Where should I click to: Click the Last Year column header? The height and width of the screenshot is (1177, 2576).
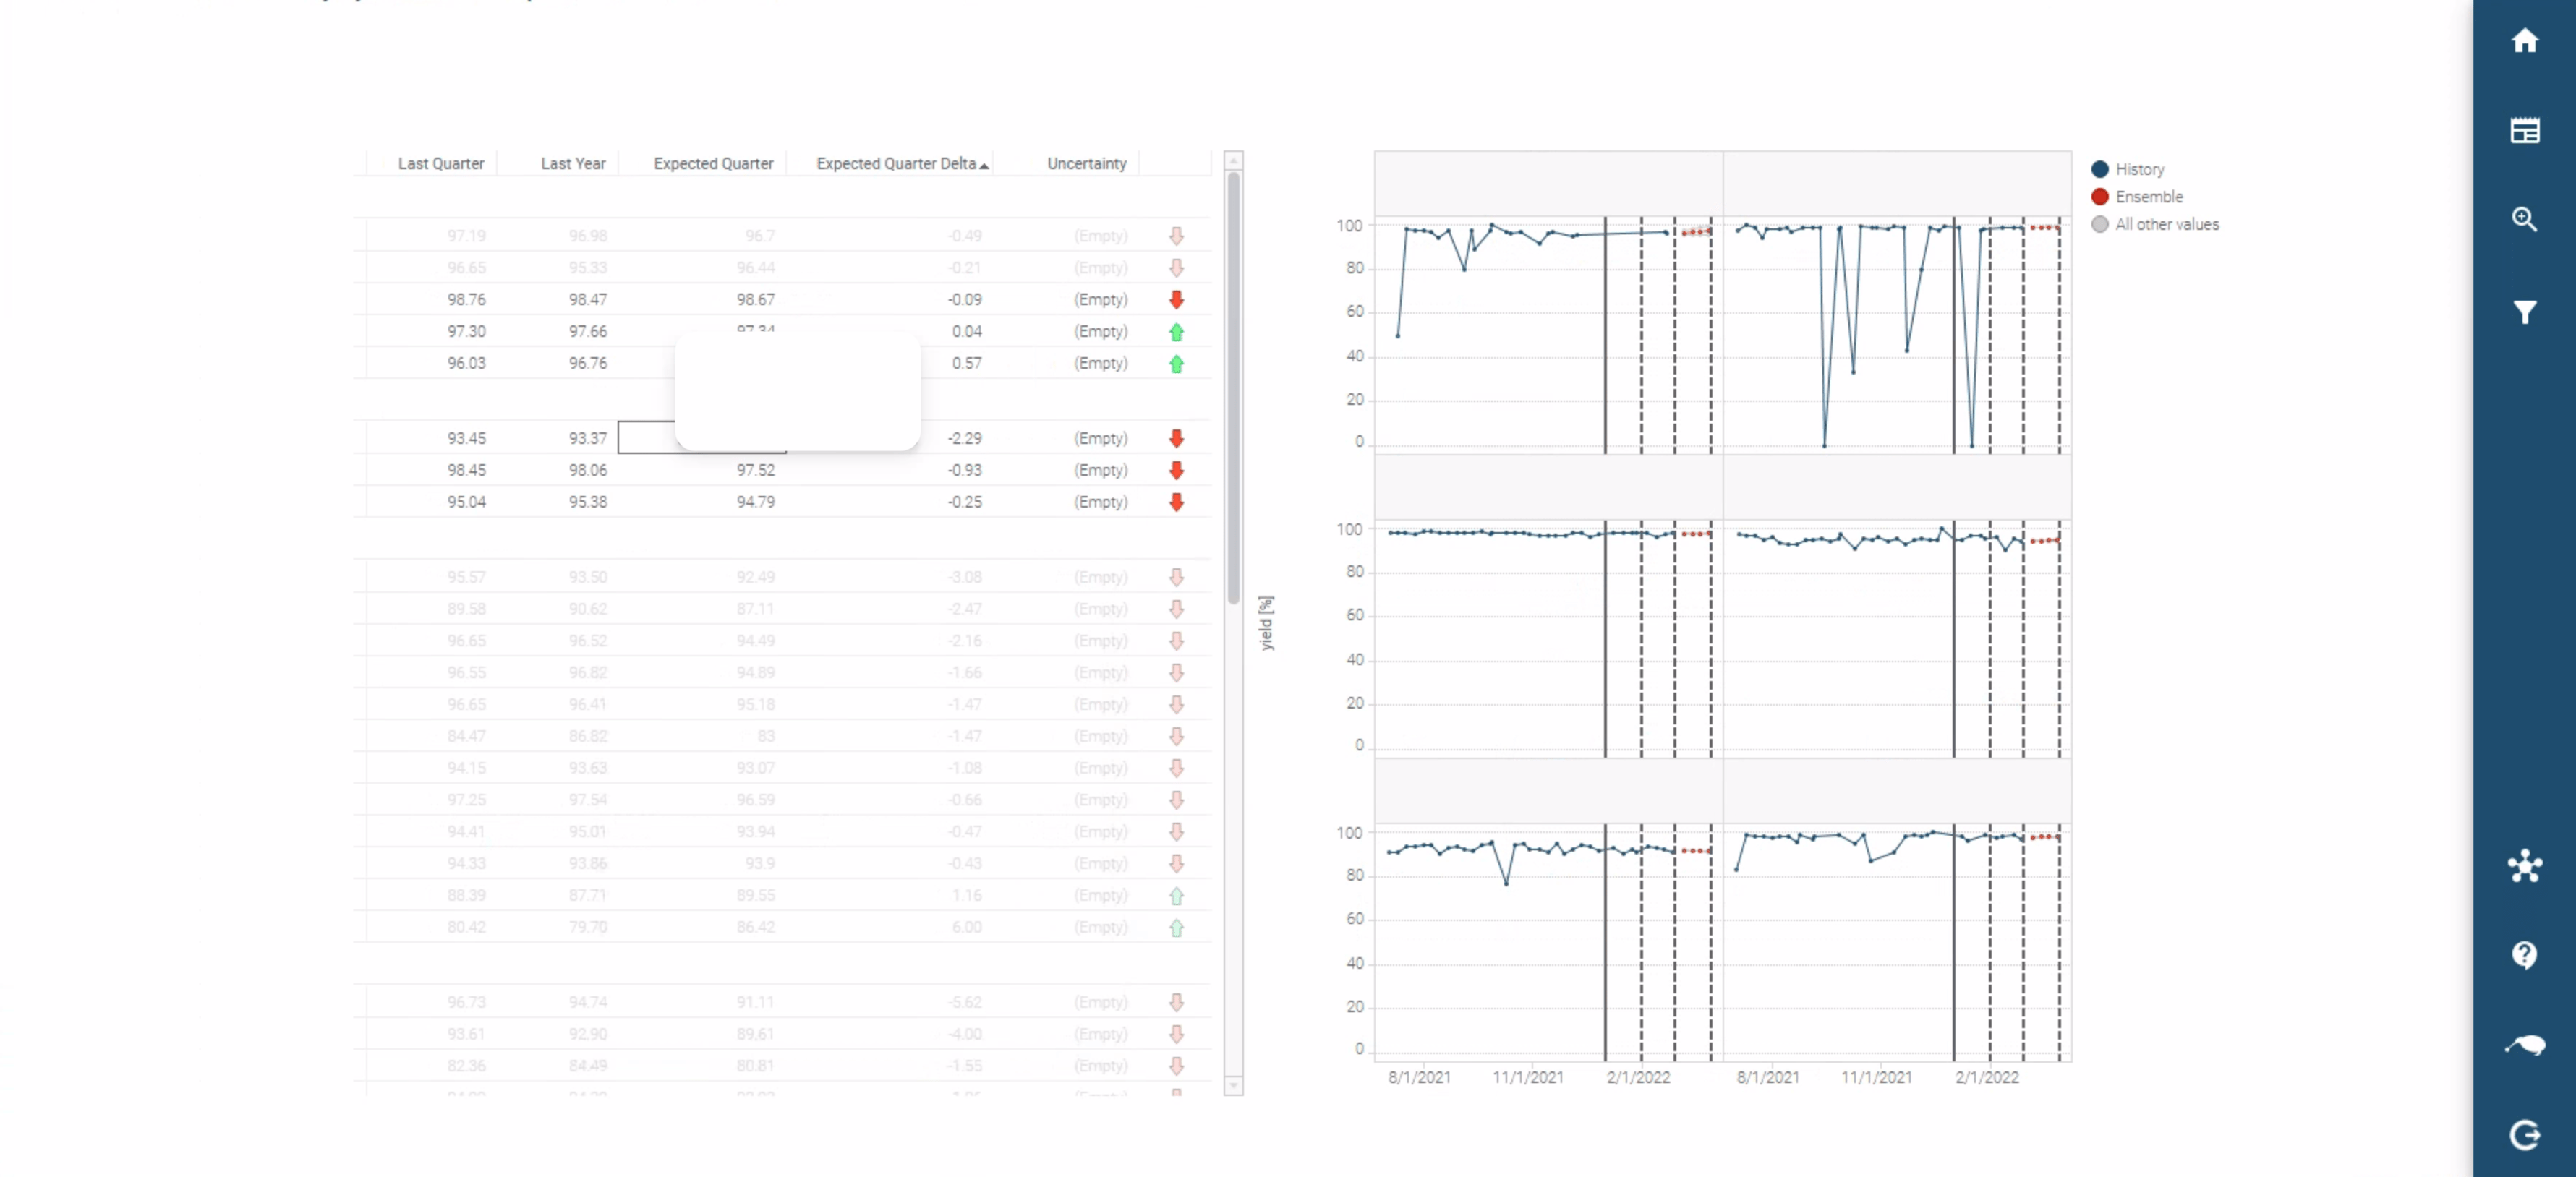[572, 164]
